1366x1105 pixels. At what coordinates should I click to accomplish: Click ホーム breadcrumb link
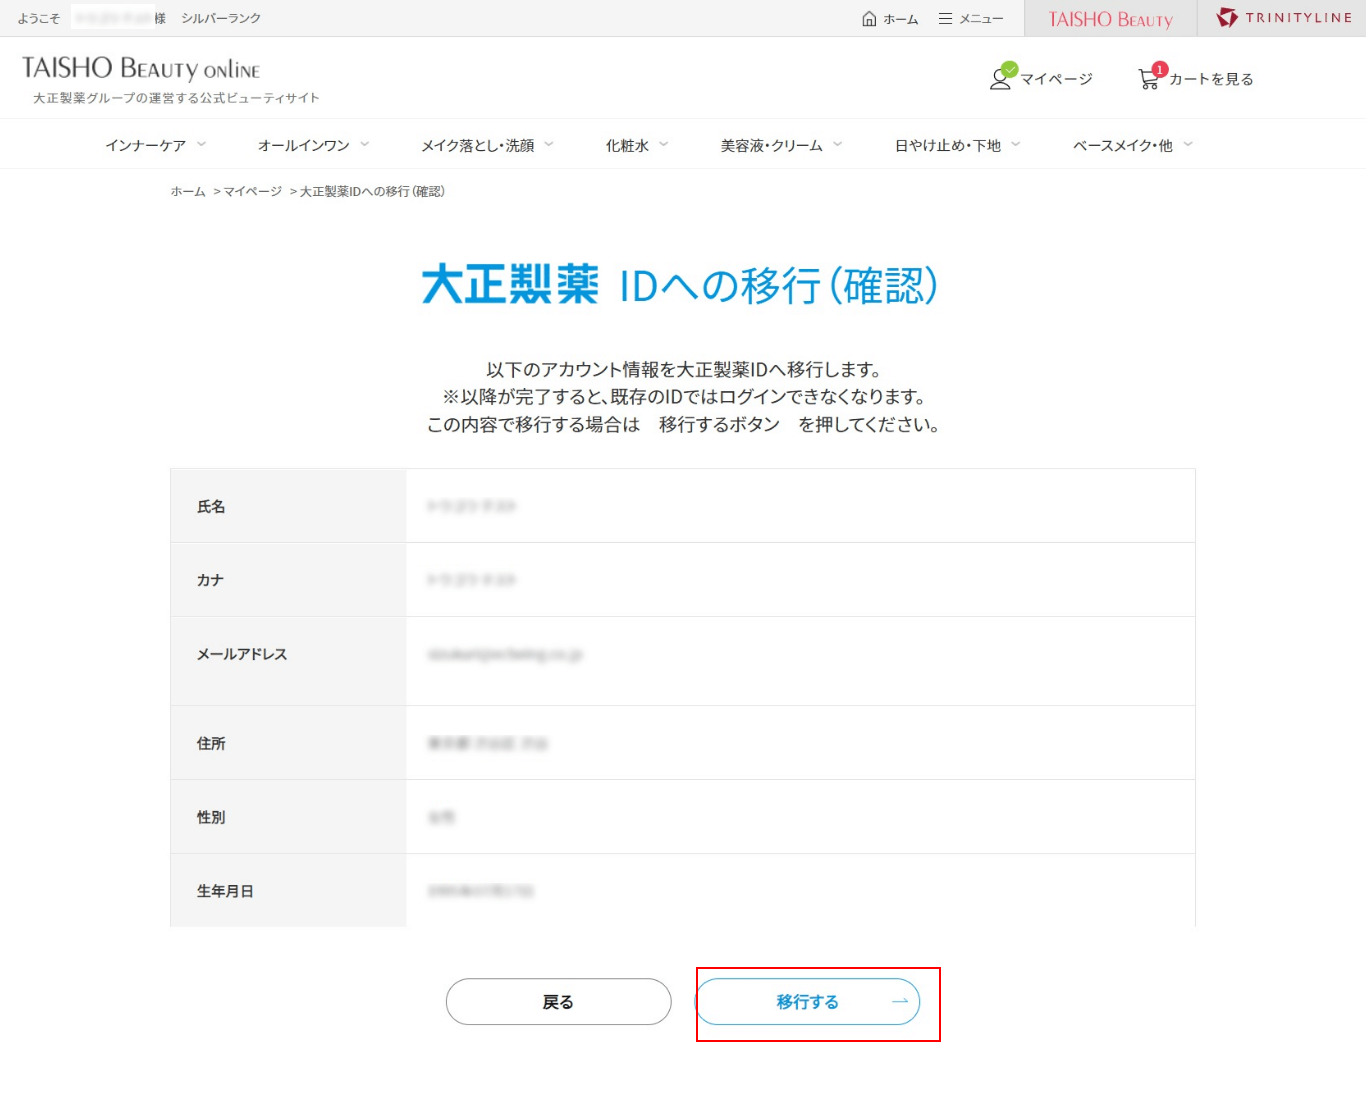click(188, 191)
